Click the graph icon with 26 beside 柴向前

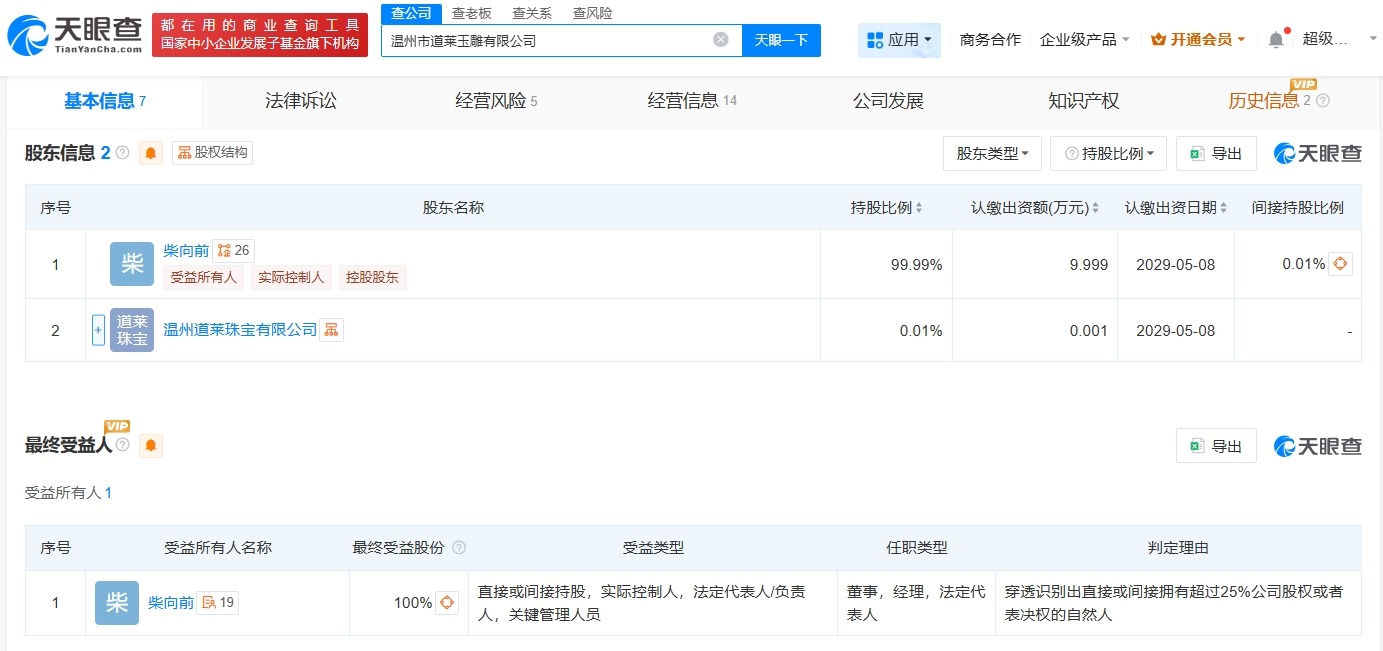tap(233, 250)
